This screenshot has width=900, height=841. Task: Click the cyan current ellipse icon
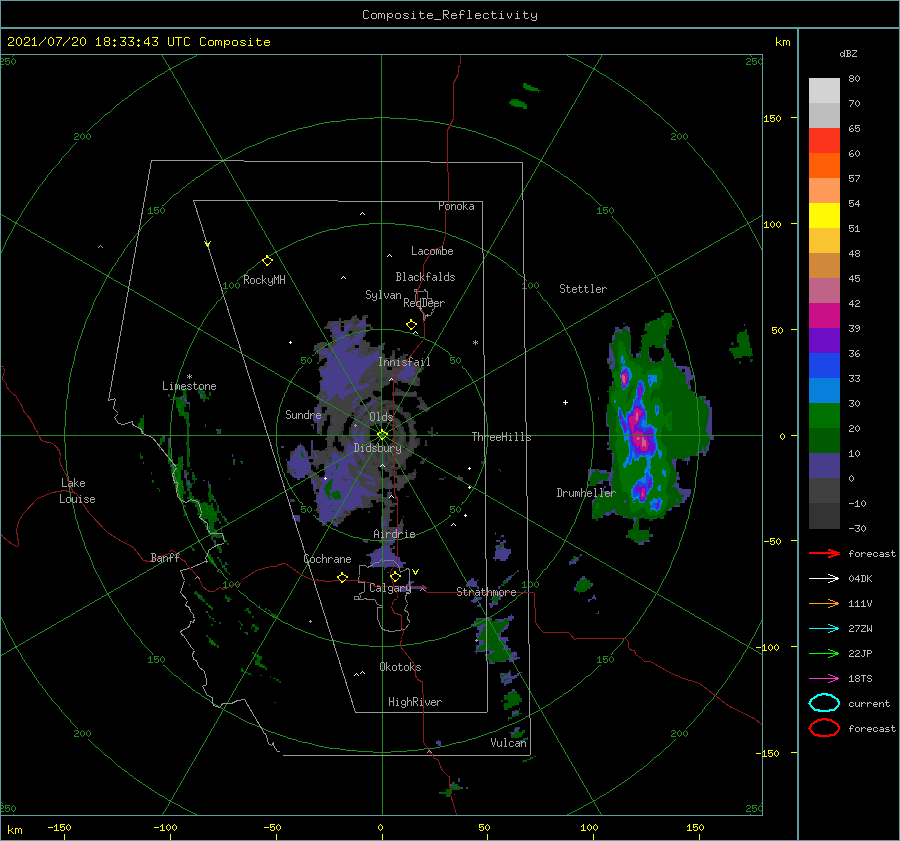pos(824,703)
